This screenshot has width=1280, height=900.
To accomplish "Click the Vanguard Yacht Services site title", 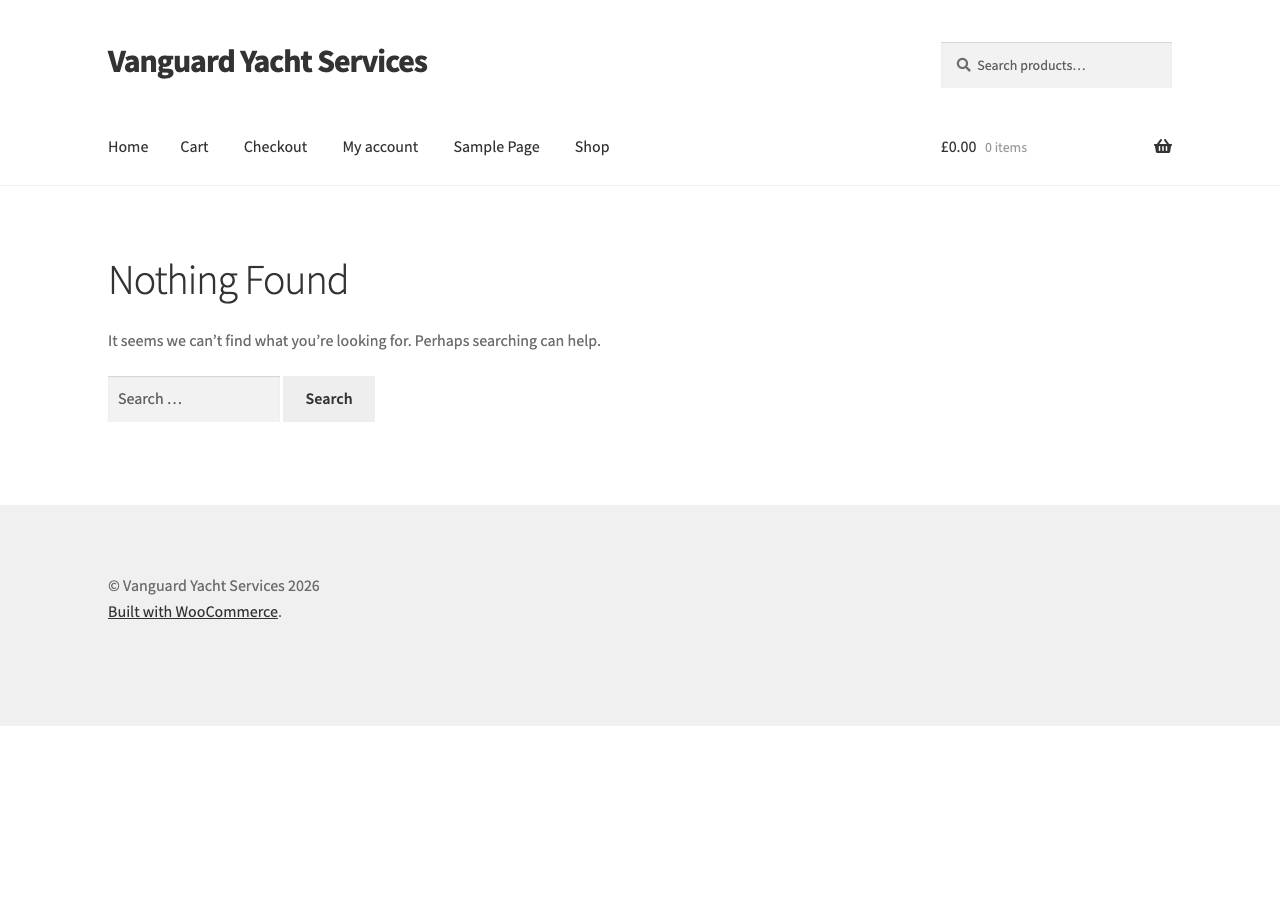I will point(267,61).
